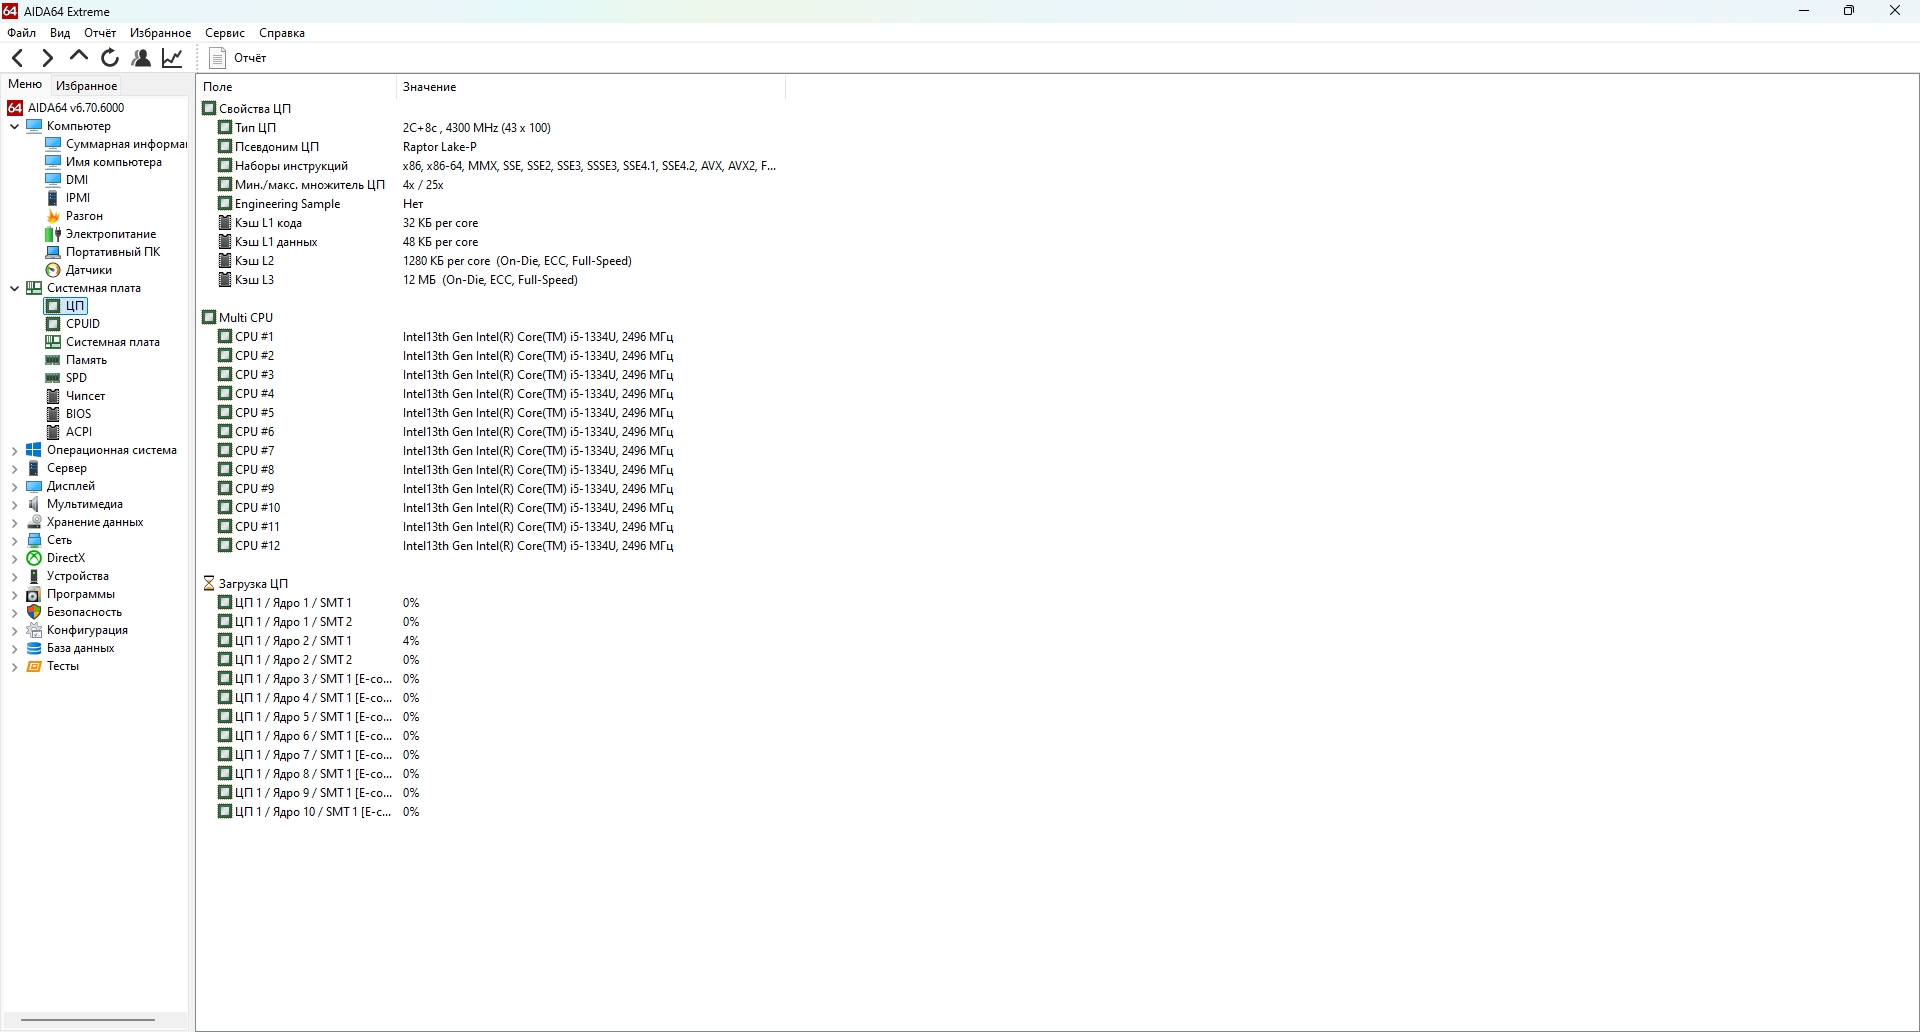This screenshot has height=1032, width=1920.
Task: Open the Сервис menu
Action: click(x=225, y=33)
